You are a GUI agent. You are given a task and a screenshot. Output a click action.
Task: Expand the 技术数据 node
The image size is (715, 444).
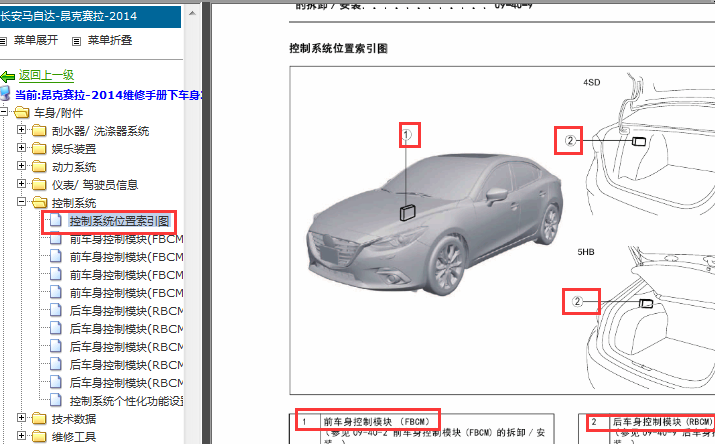click(x=21, y=417)
